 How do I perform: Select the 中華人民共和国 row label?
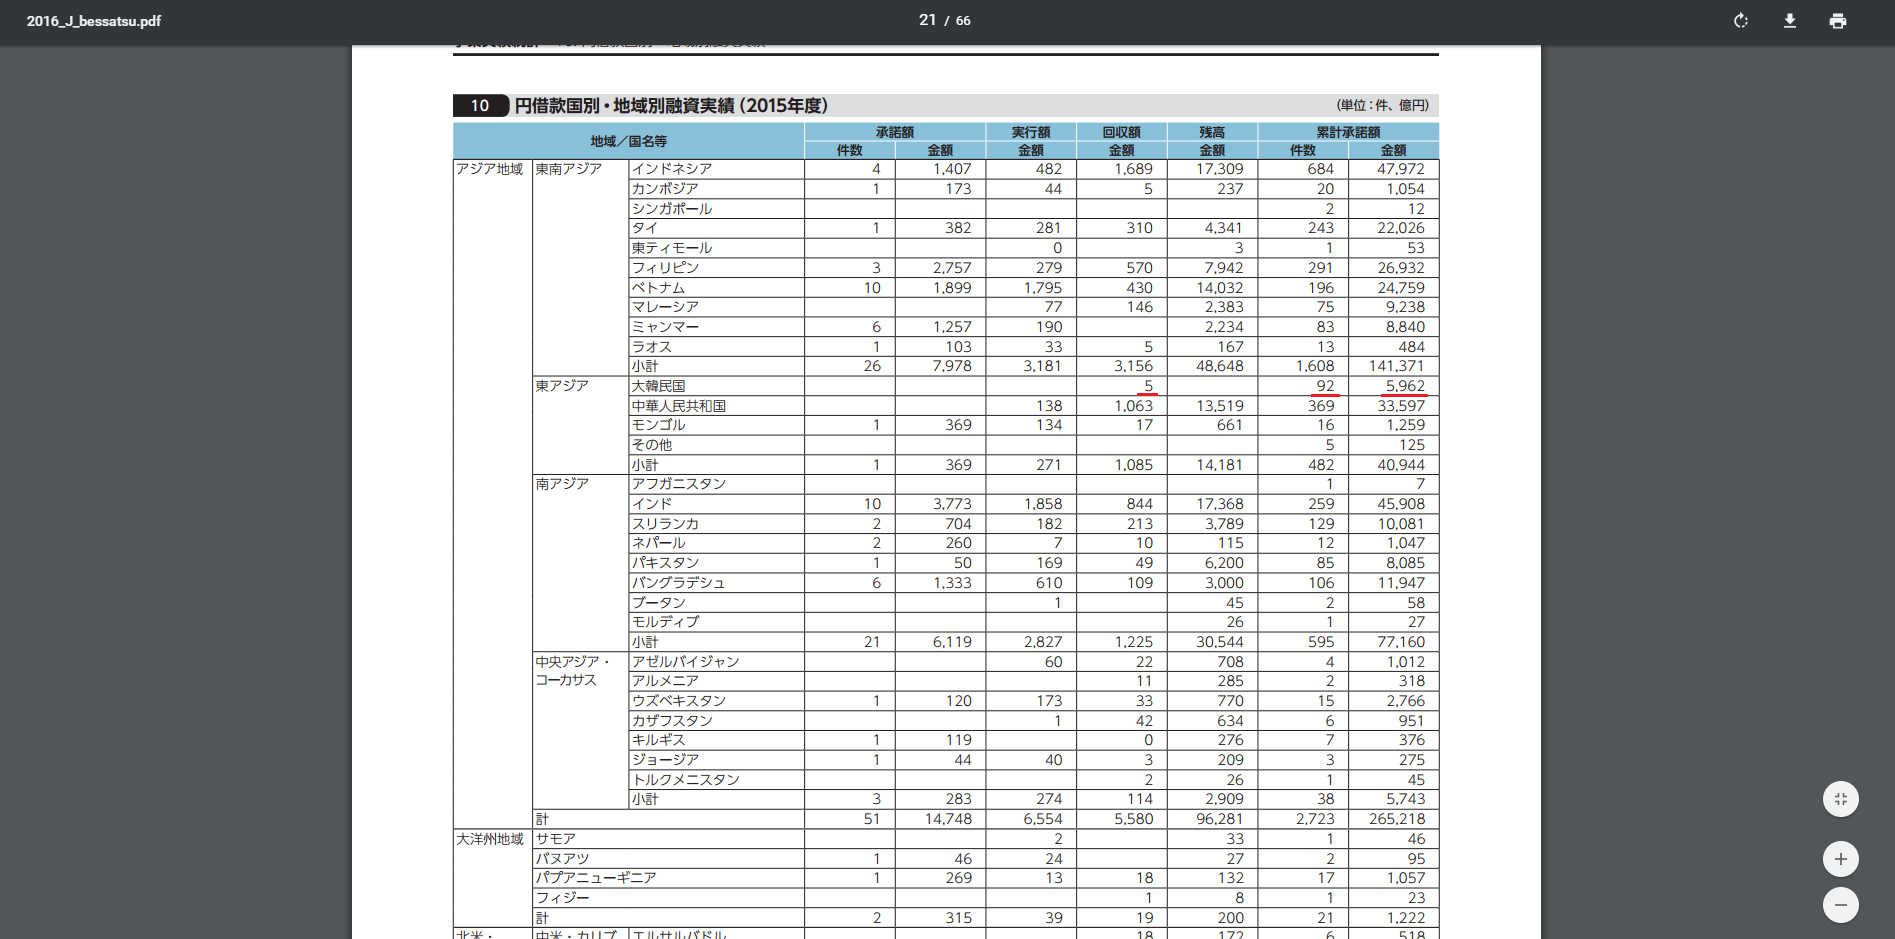[679, 406]
